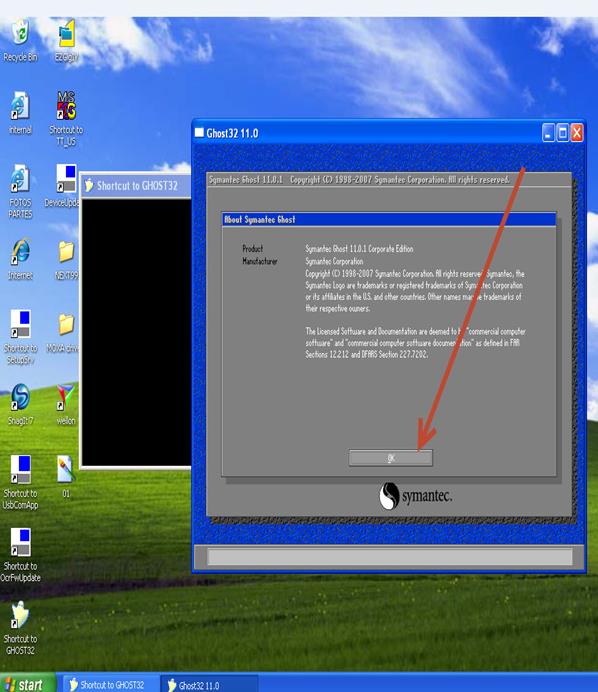The height and width of the screenshot is (692, 598).
Task: Select the FOTOS PARTES desktop icon
Action: tap(20, 192)
